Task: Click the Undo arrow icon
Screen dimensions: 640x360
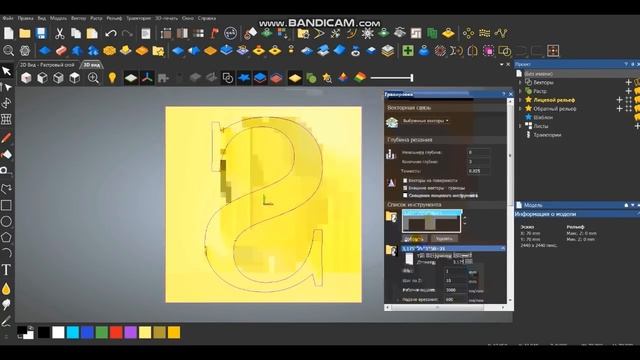Action: (x=111, y=33)
